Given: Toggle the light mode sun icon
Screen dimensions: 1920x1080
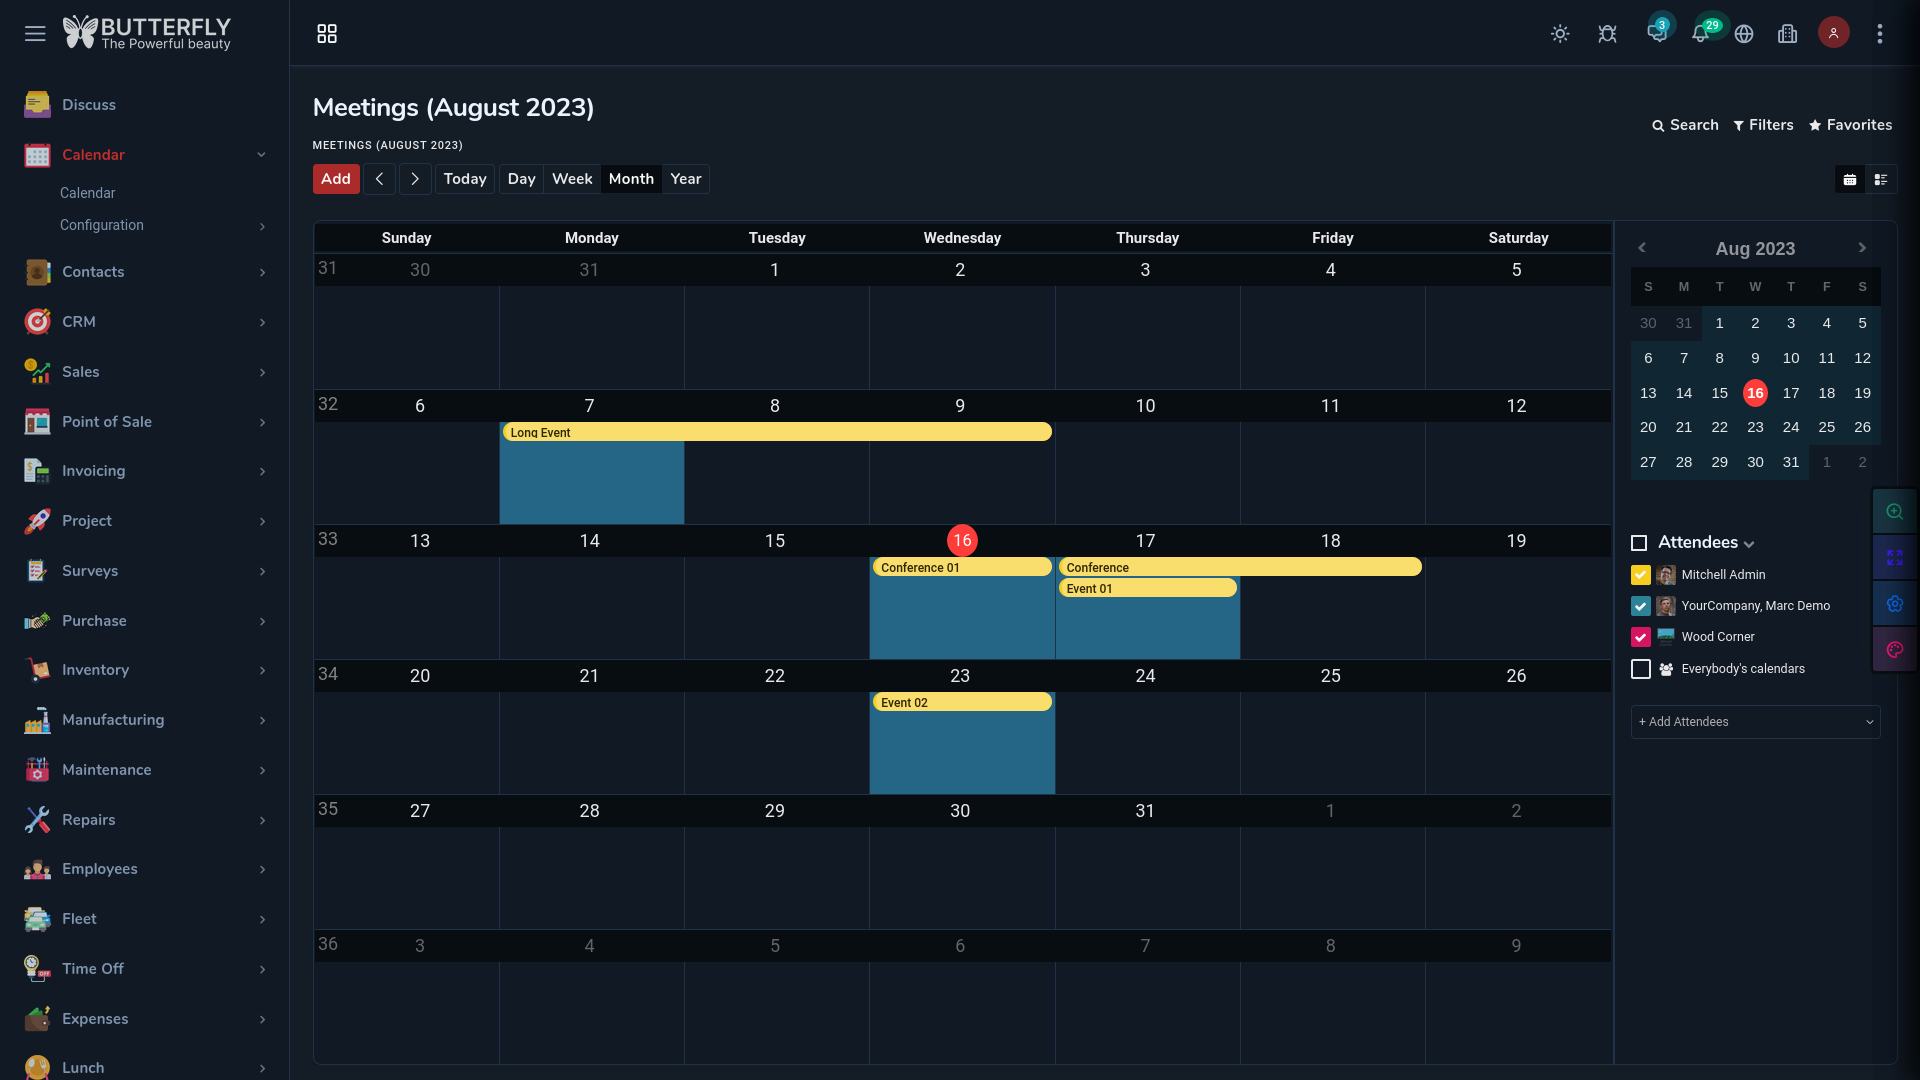Looking at the screenshot, I should pos(1560,34).
